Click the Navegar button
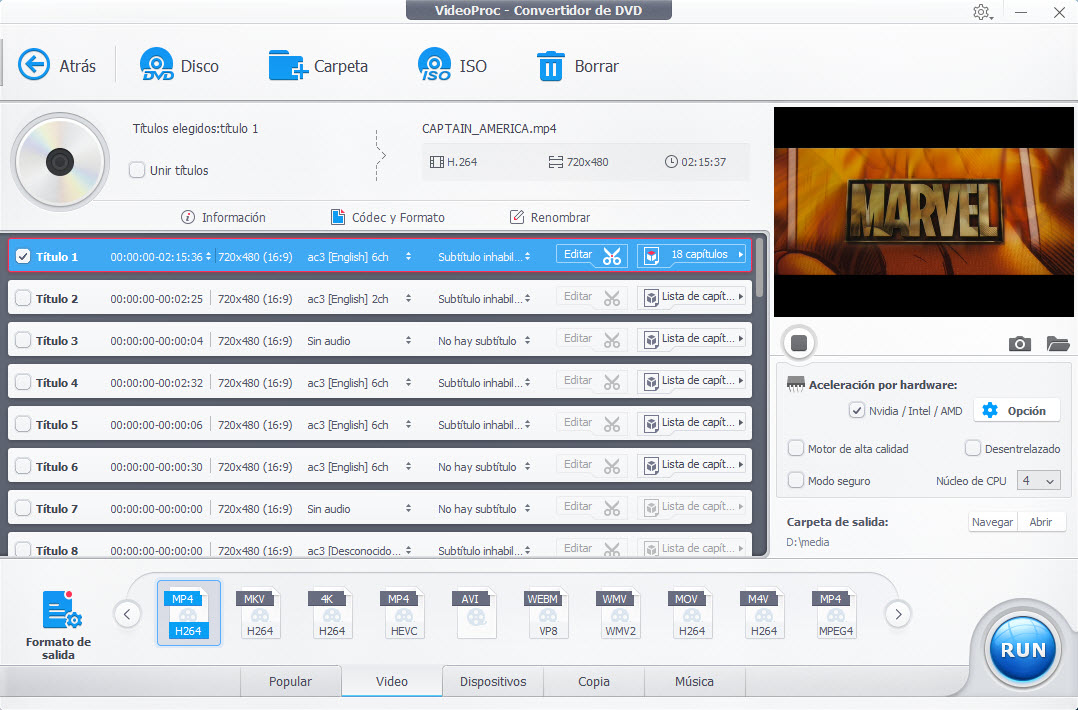 click(x=992, y=522)
